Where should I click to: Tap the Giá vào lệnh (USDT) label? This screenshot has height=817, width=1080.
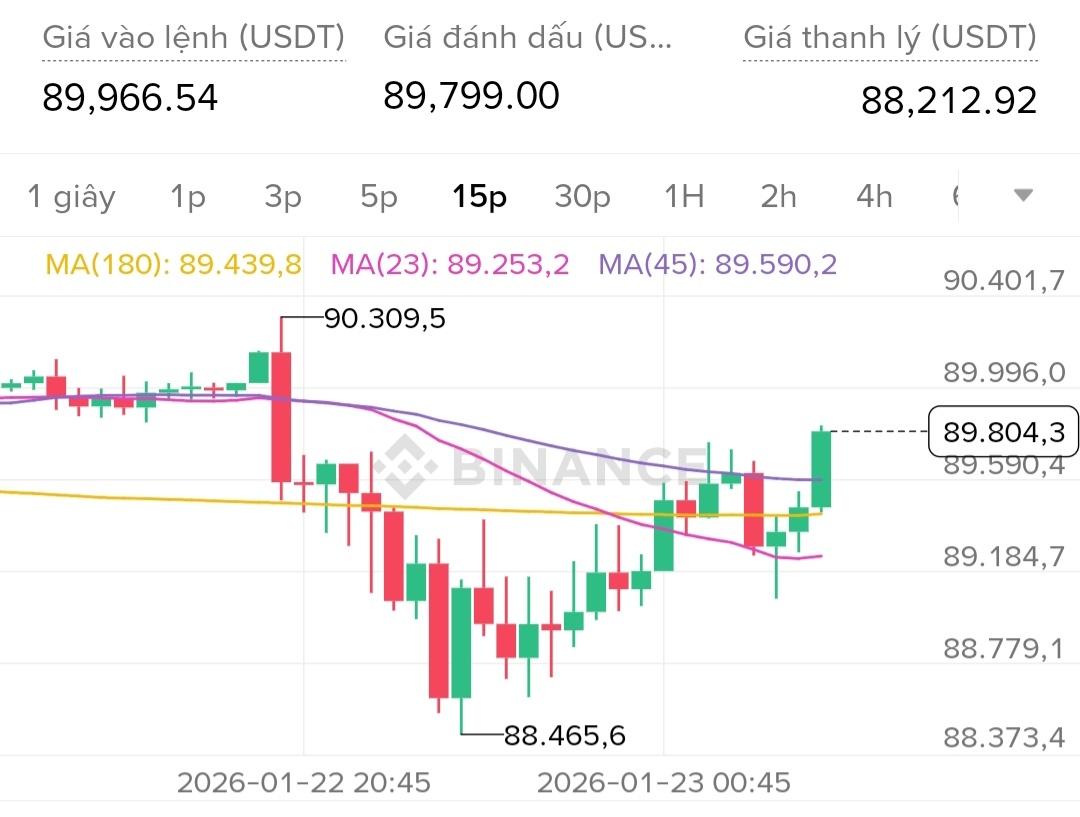coord(193,38)
